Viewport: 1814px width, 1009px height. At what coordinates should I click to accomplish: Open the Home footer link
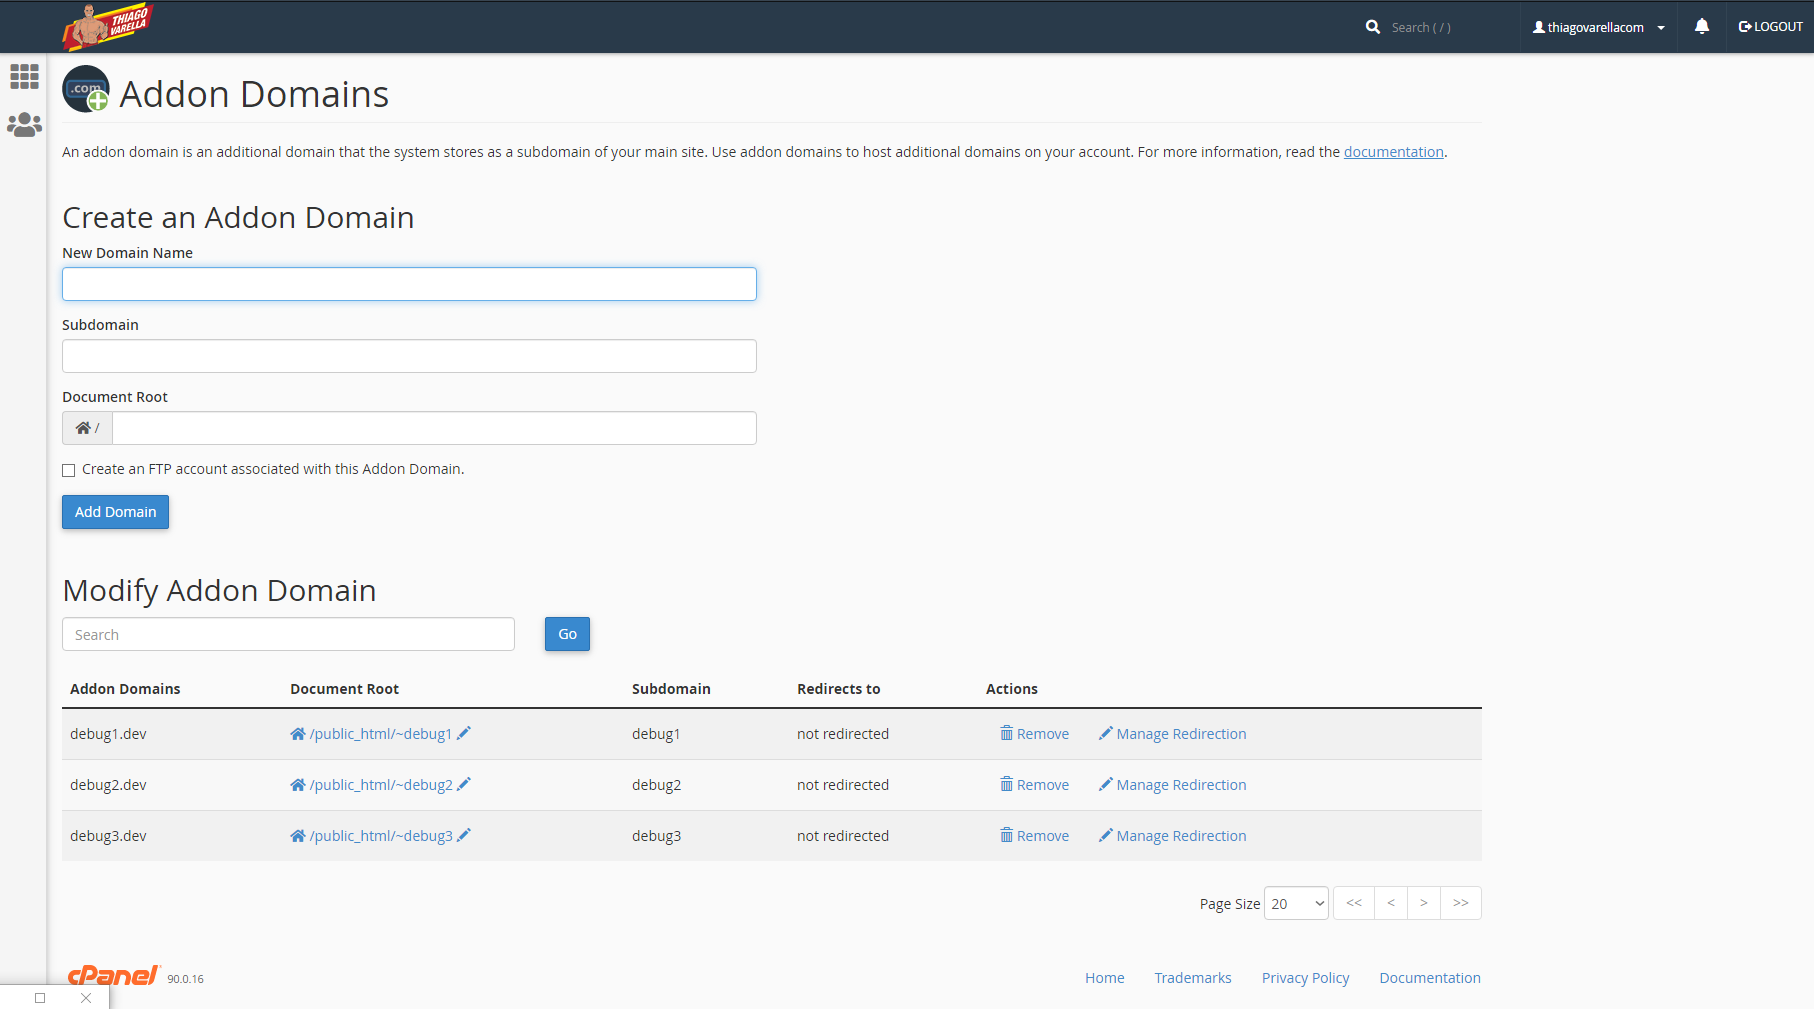pos(1104,978)
